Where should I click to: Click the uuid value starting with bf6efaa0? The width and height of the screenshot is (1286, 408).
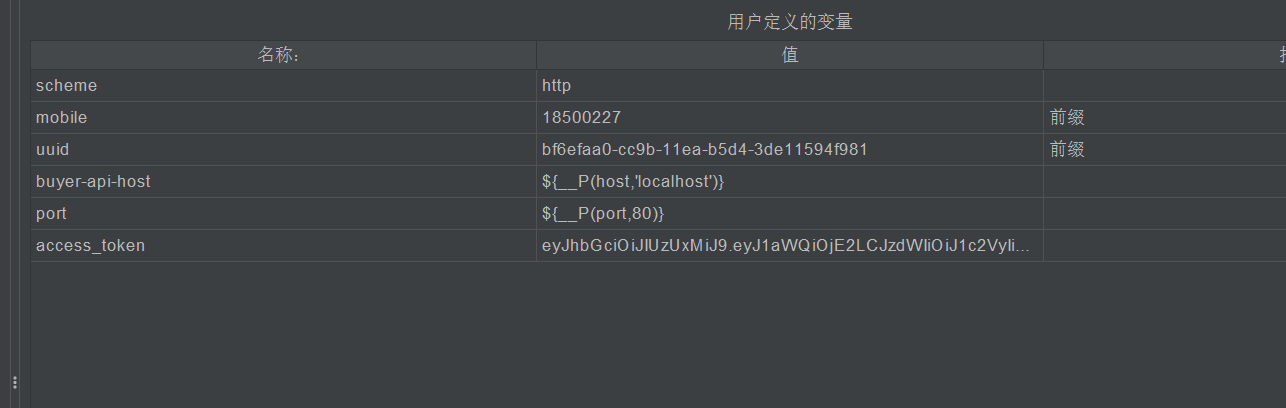[790, 150]
